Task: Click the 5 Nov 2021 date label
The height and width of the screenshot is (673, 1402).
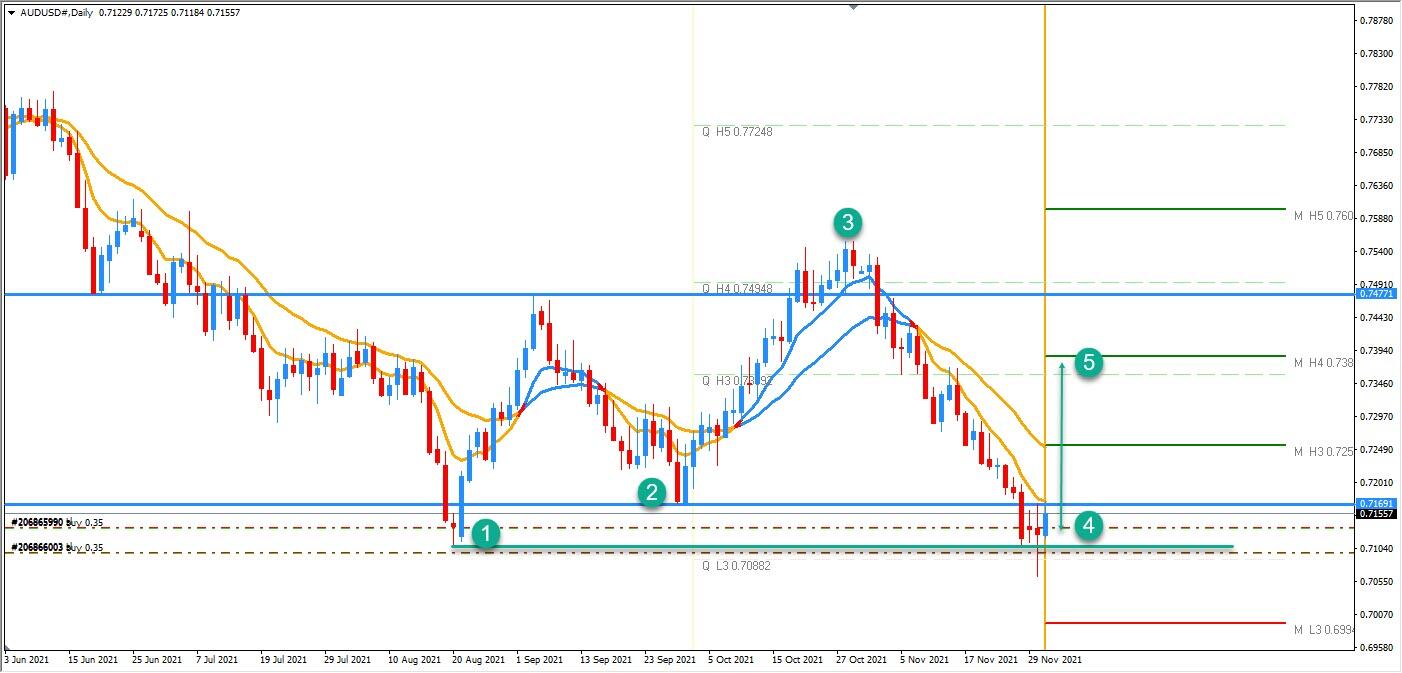Action: pyautogui.click(x=924, y=660)
